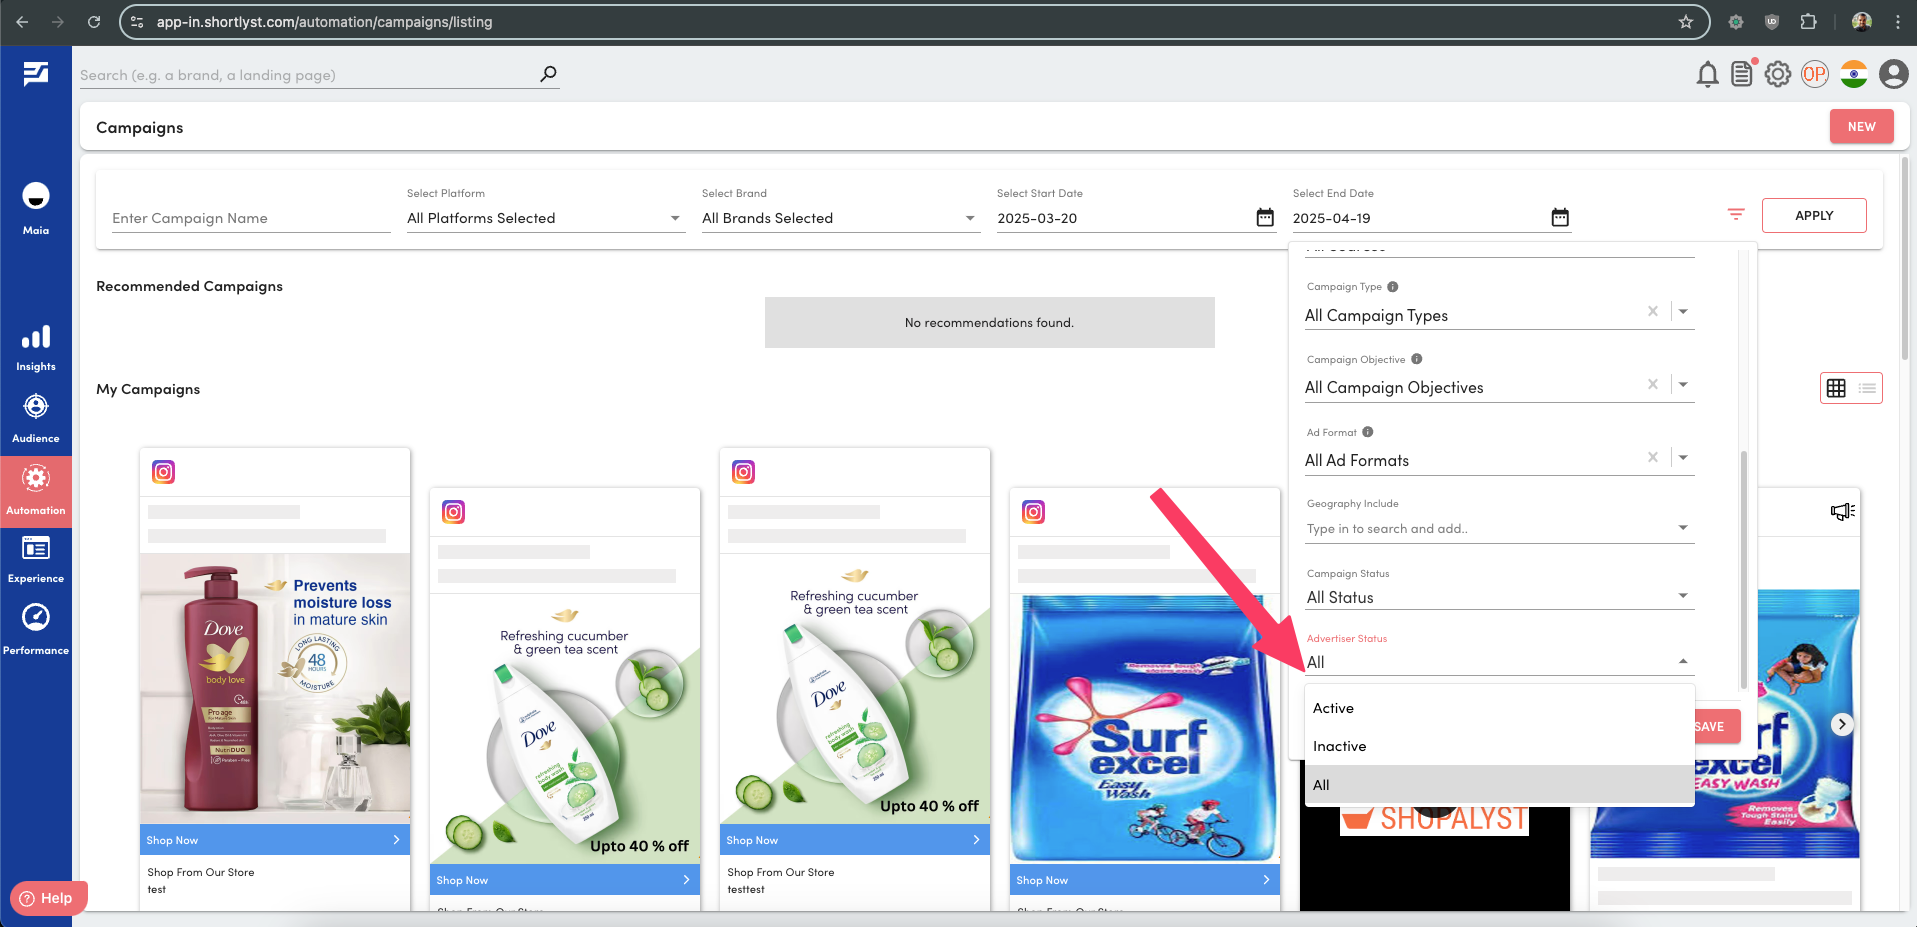Open notifications bell
This screenshot has height=927, width=1917.
(x=1708, y=74)
